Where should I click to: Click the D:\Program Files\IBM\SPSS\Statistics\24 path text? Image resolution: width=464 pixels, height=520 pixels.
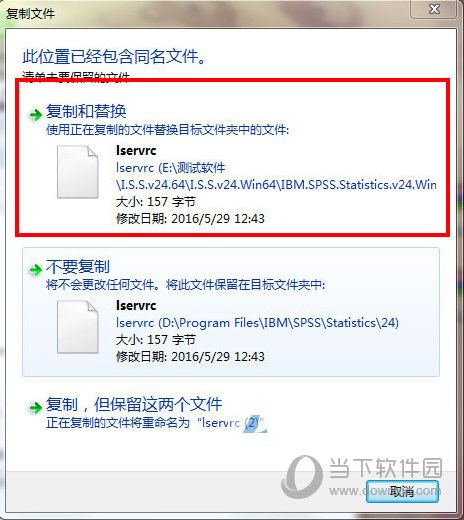point(257,323)
